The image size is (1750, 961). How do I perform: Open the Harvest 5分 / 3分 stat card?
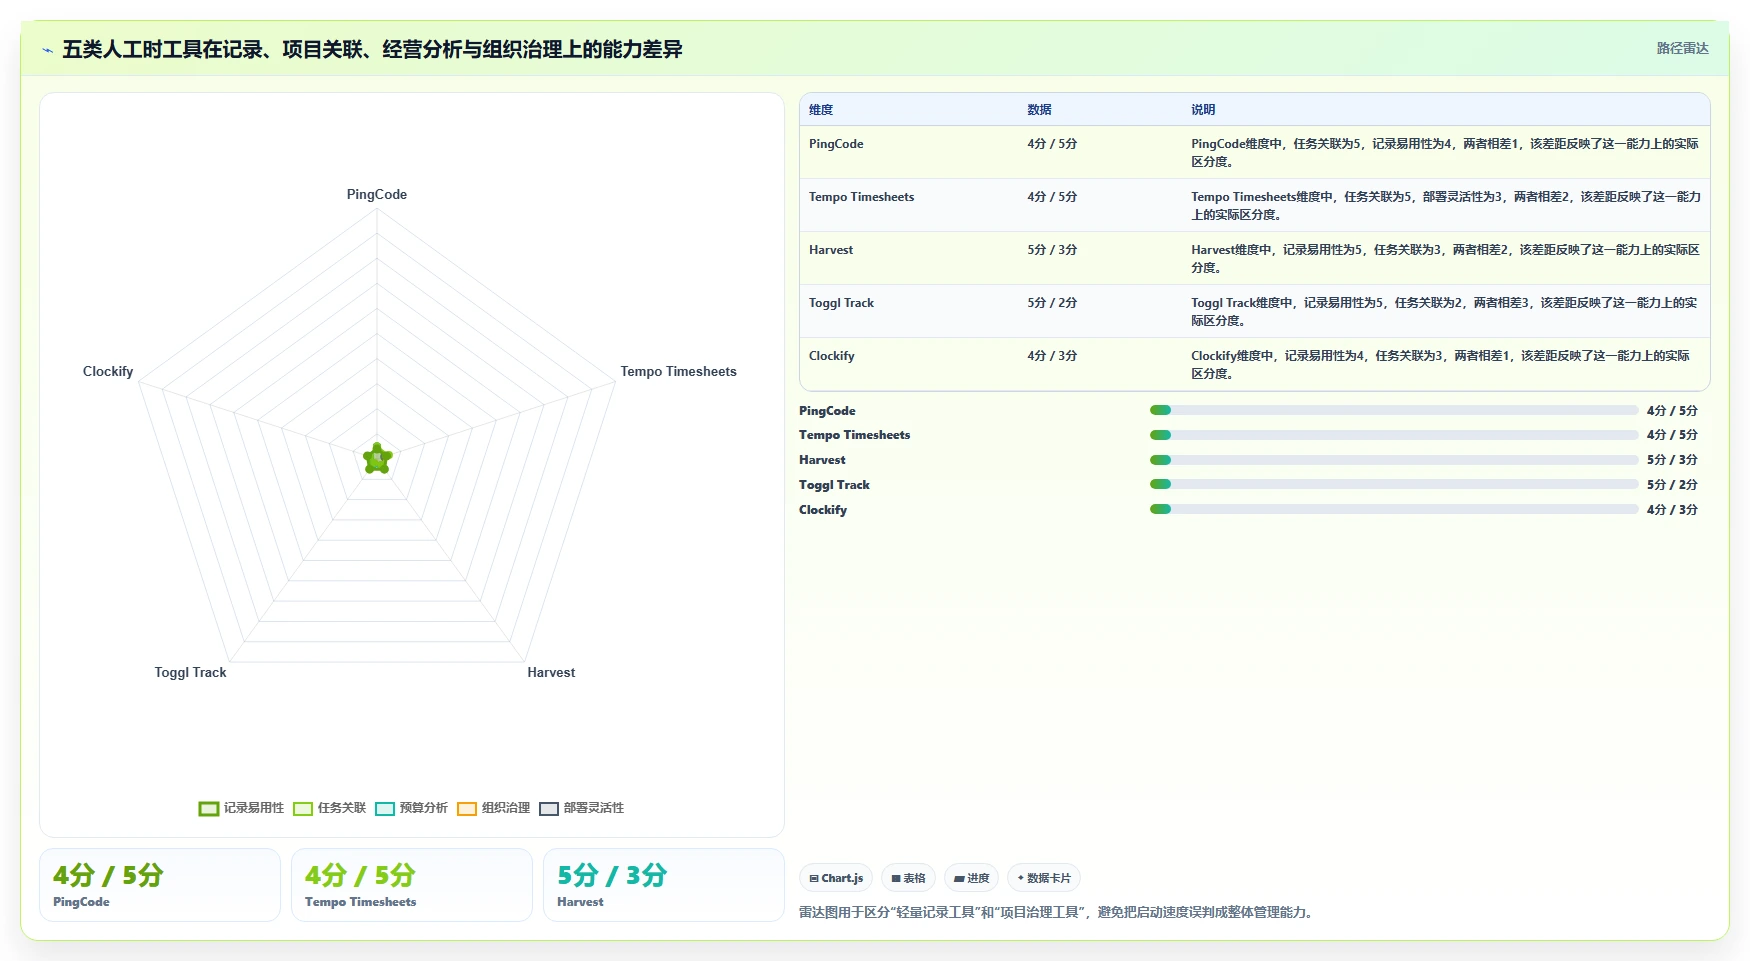click(664, 885)
